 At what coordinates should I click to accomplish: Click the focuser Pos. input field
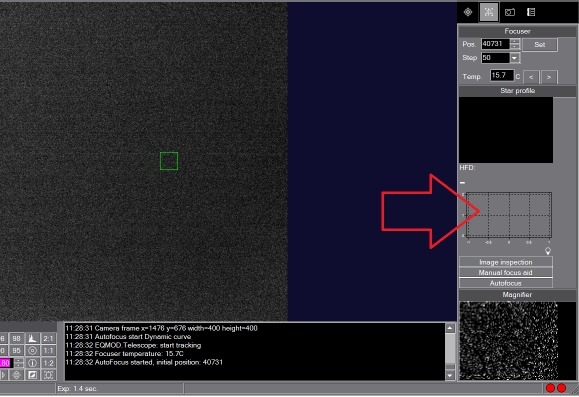click(495, 44)
